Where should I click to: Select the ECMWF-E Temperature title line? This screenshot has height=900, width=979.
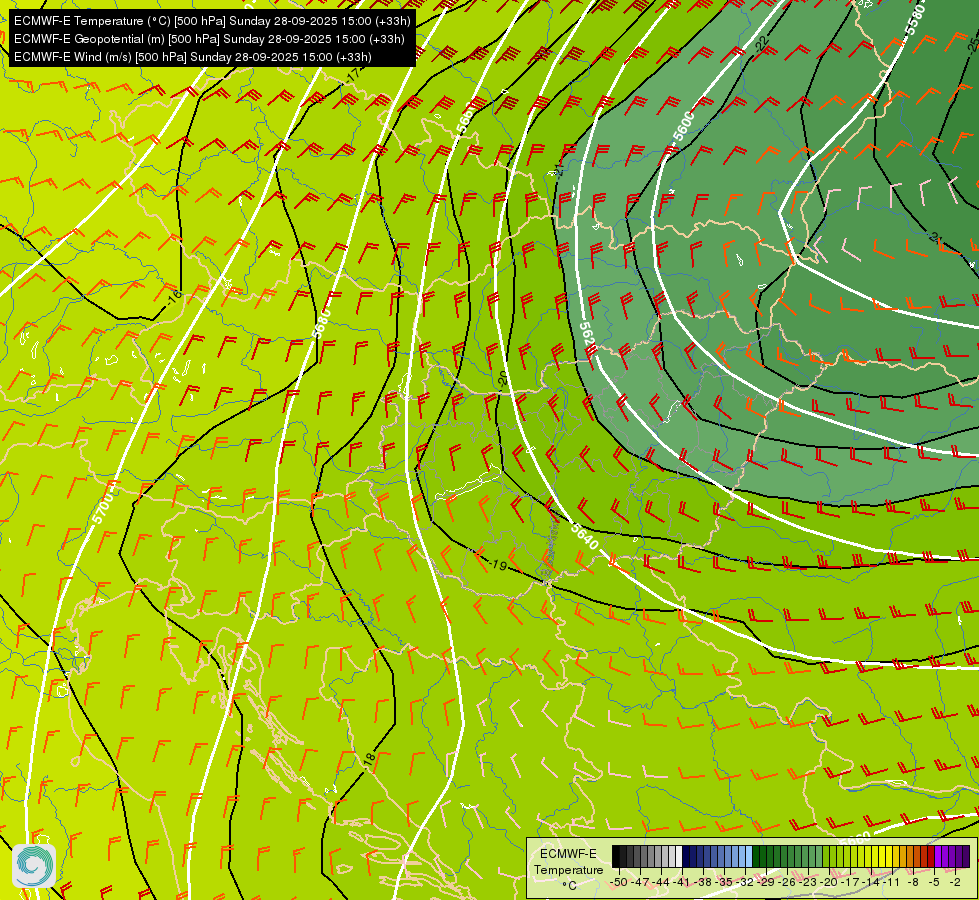[212, 21]
